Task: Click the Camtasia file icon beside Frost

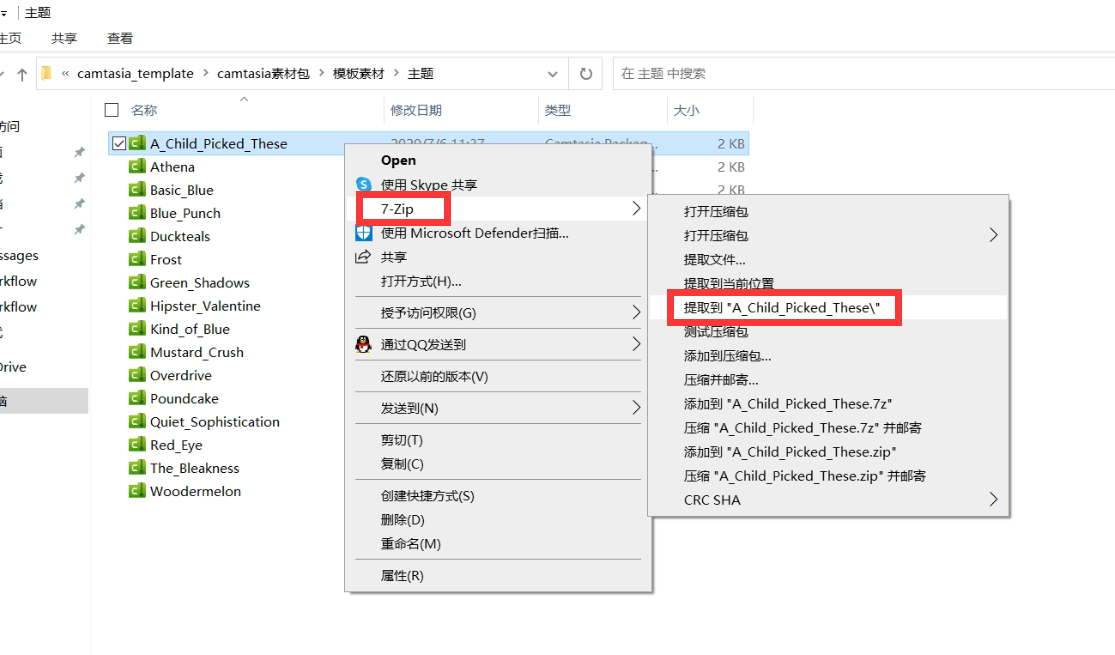Action: click(x=139, y=258)
